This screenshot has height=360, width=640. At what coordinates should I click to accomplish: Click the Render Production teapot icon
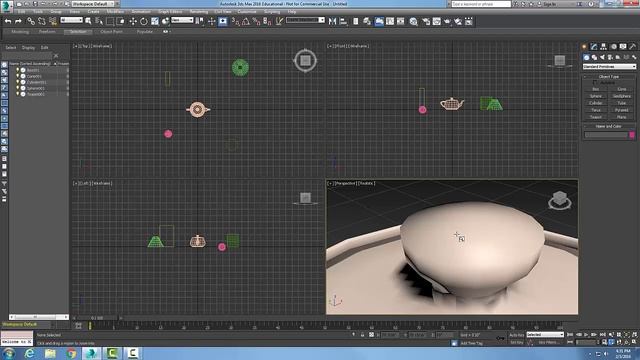447,21
